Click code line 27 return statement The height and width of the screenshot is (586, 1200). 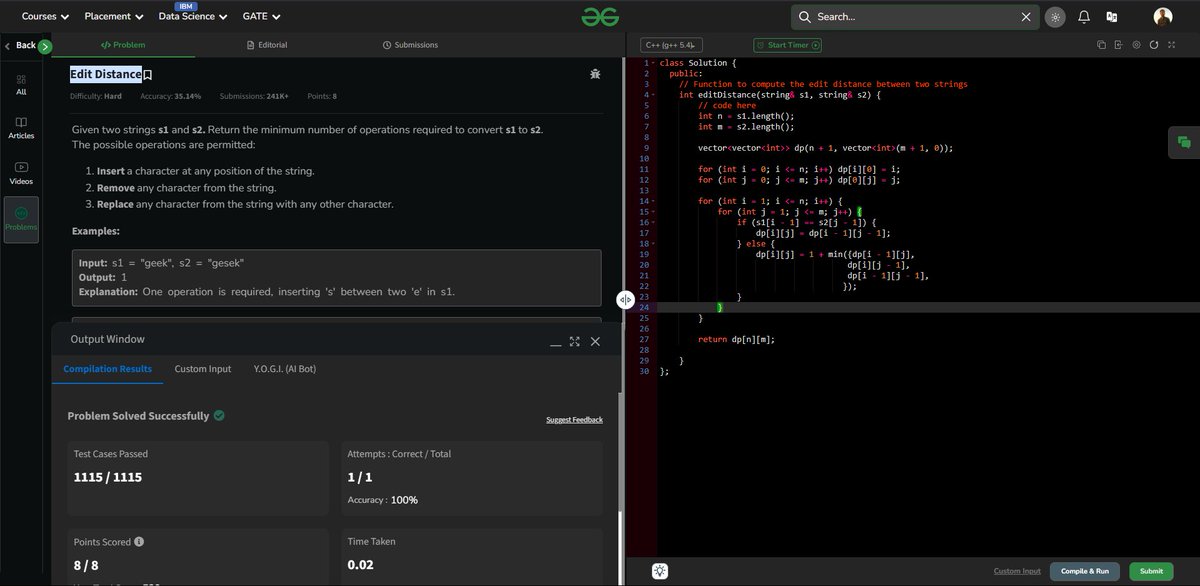[736, 339]
